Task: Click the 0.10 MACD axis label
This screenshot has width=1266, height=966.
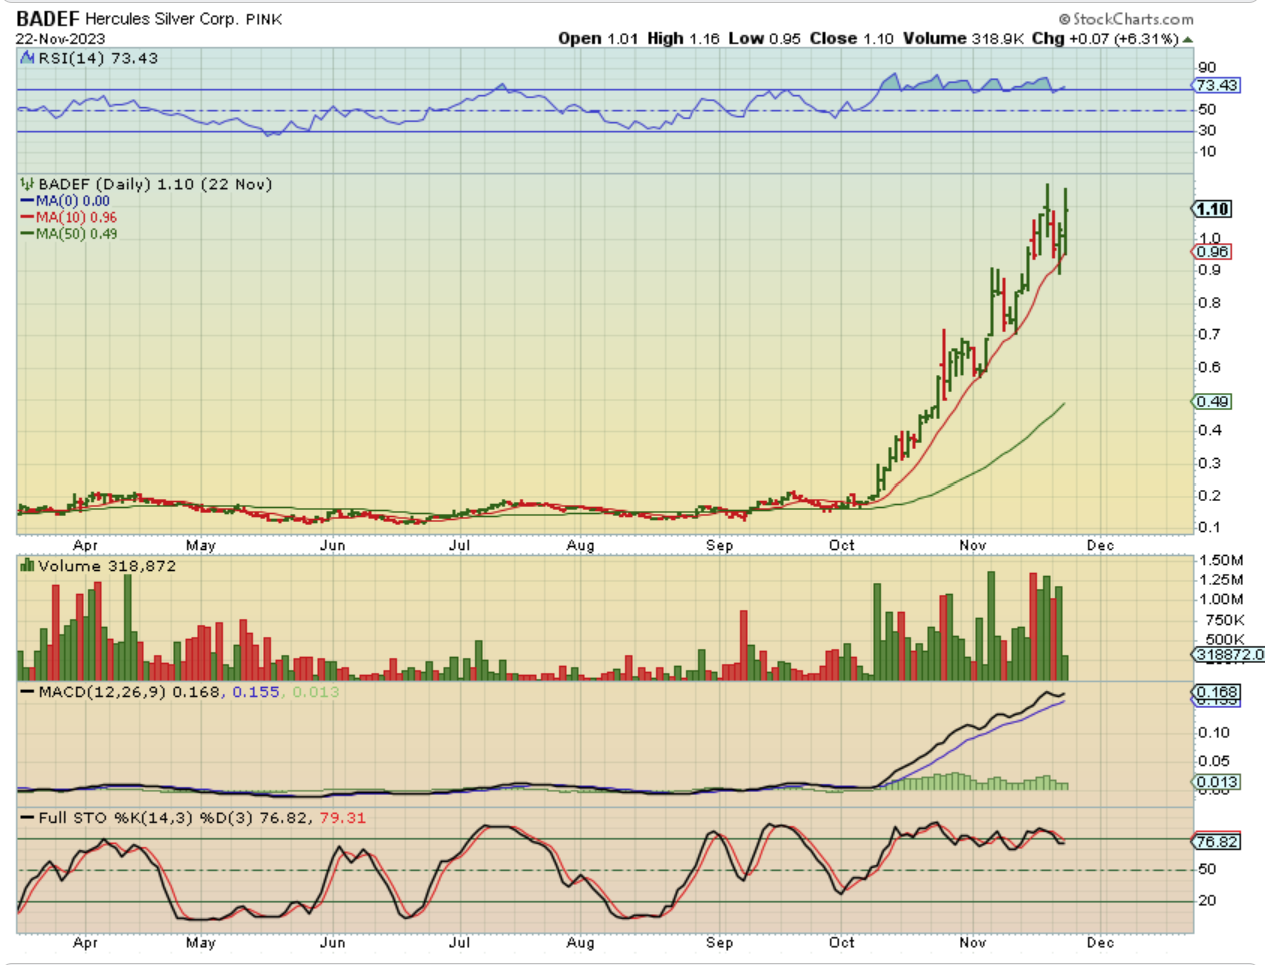Action: click(x=1213, y=733)
